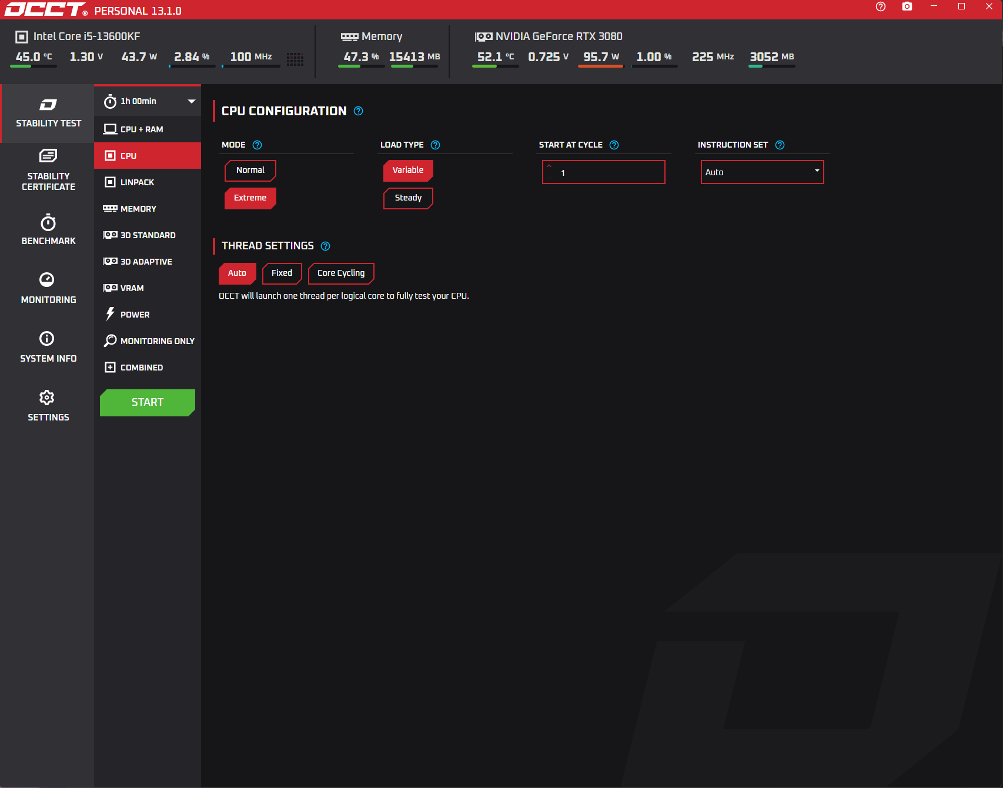Click the help icon beside CPU Configuration

click(359, 111)
